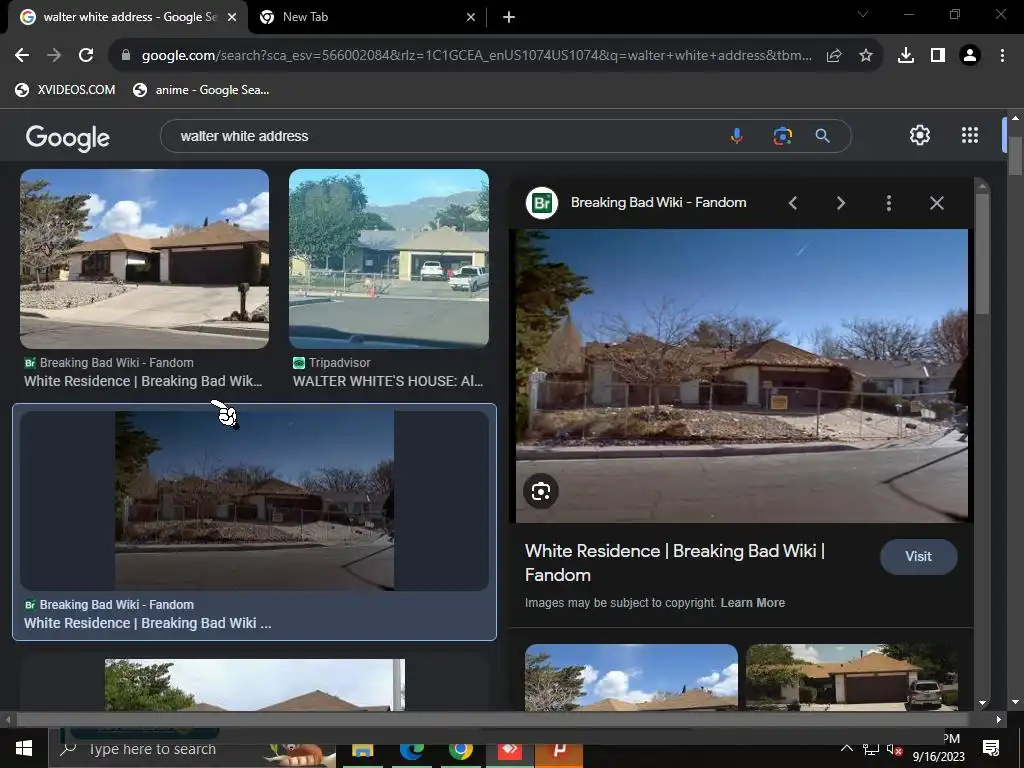Open Microsoft Edge from the taskbar
The image size is (1024, 768).
(411, 750)
